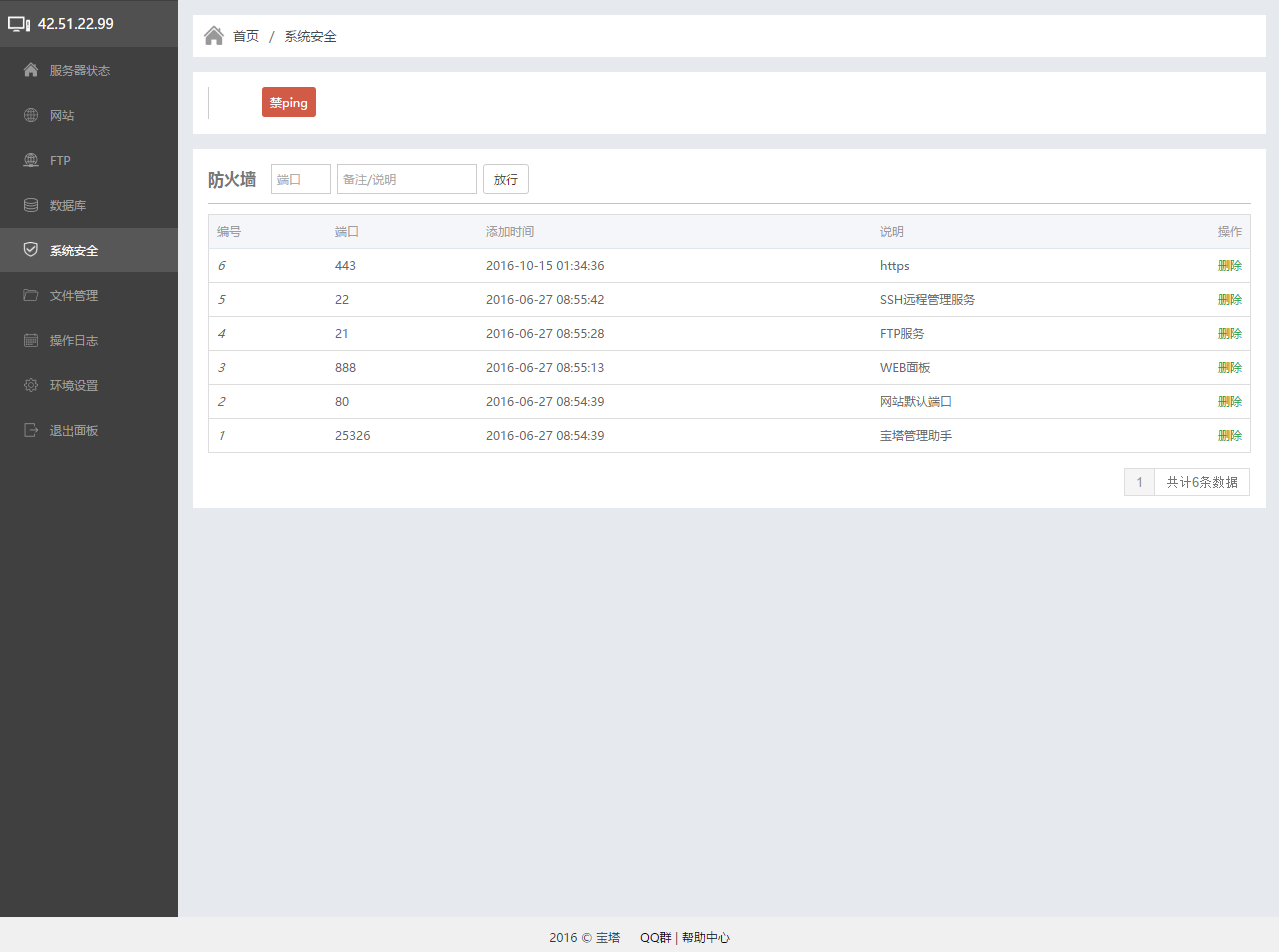Viewport: 1279px width, 952px height.
Task: Open the FTP section icon
Action: tap(29, 160)
